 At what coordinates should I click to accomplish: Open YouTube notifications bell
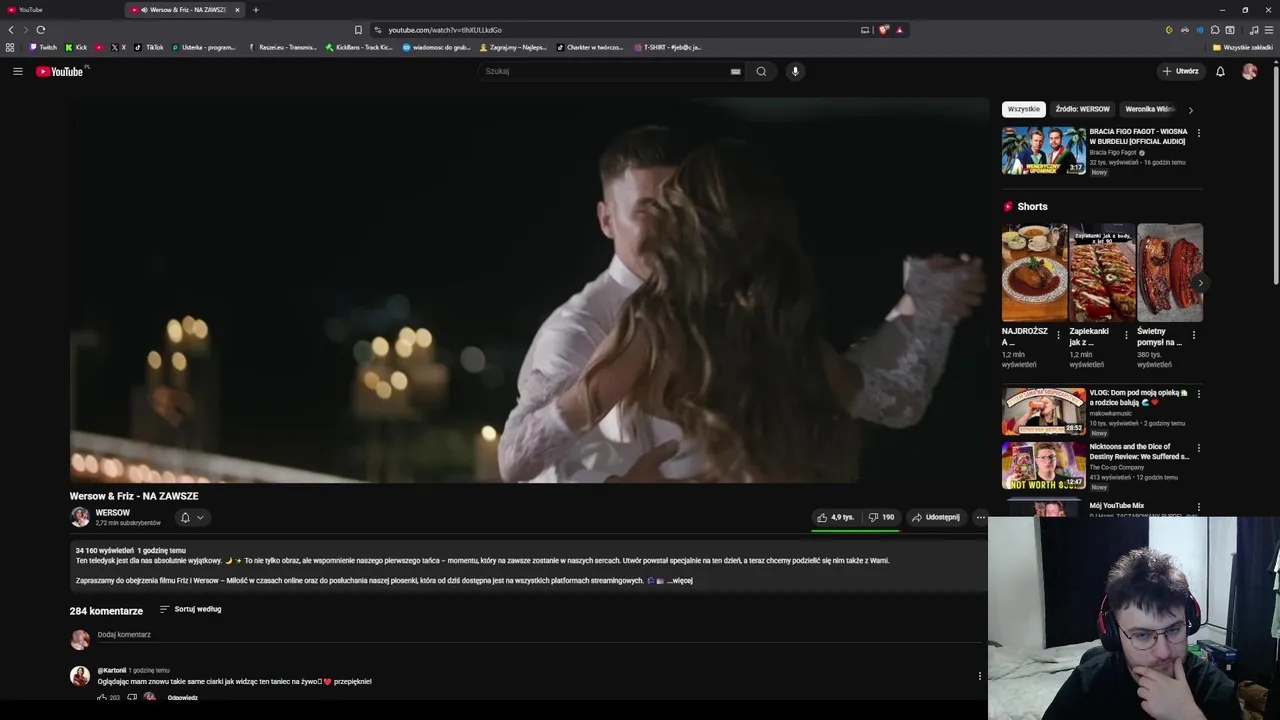(1220, 71)
